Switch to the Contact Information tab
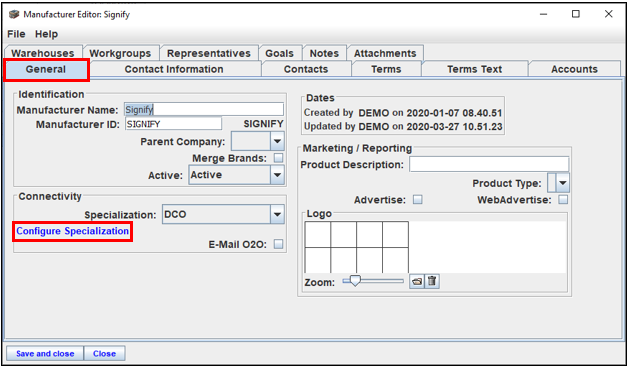 coord(174,69)
